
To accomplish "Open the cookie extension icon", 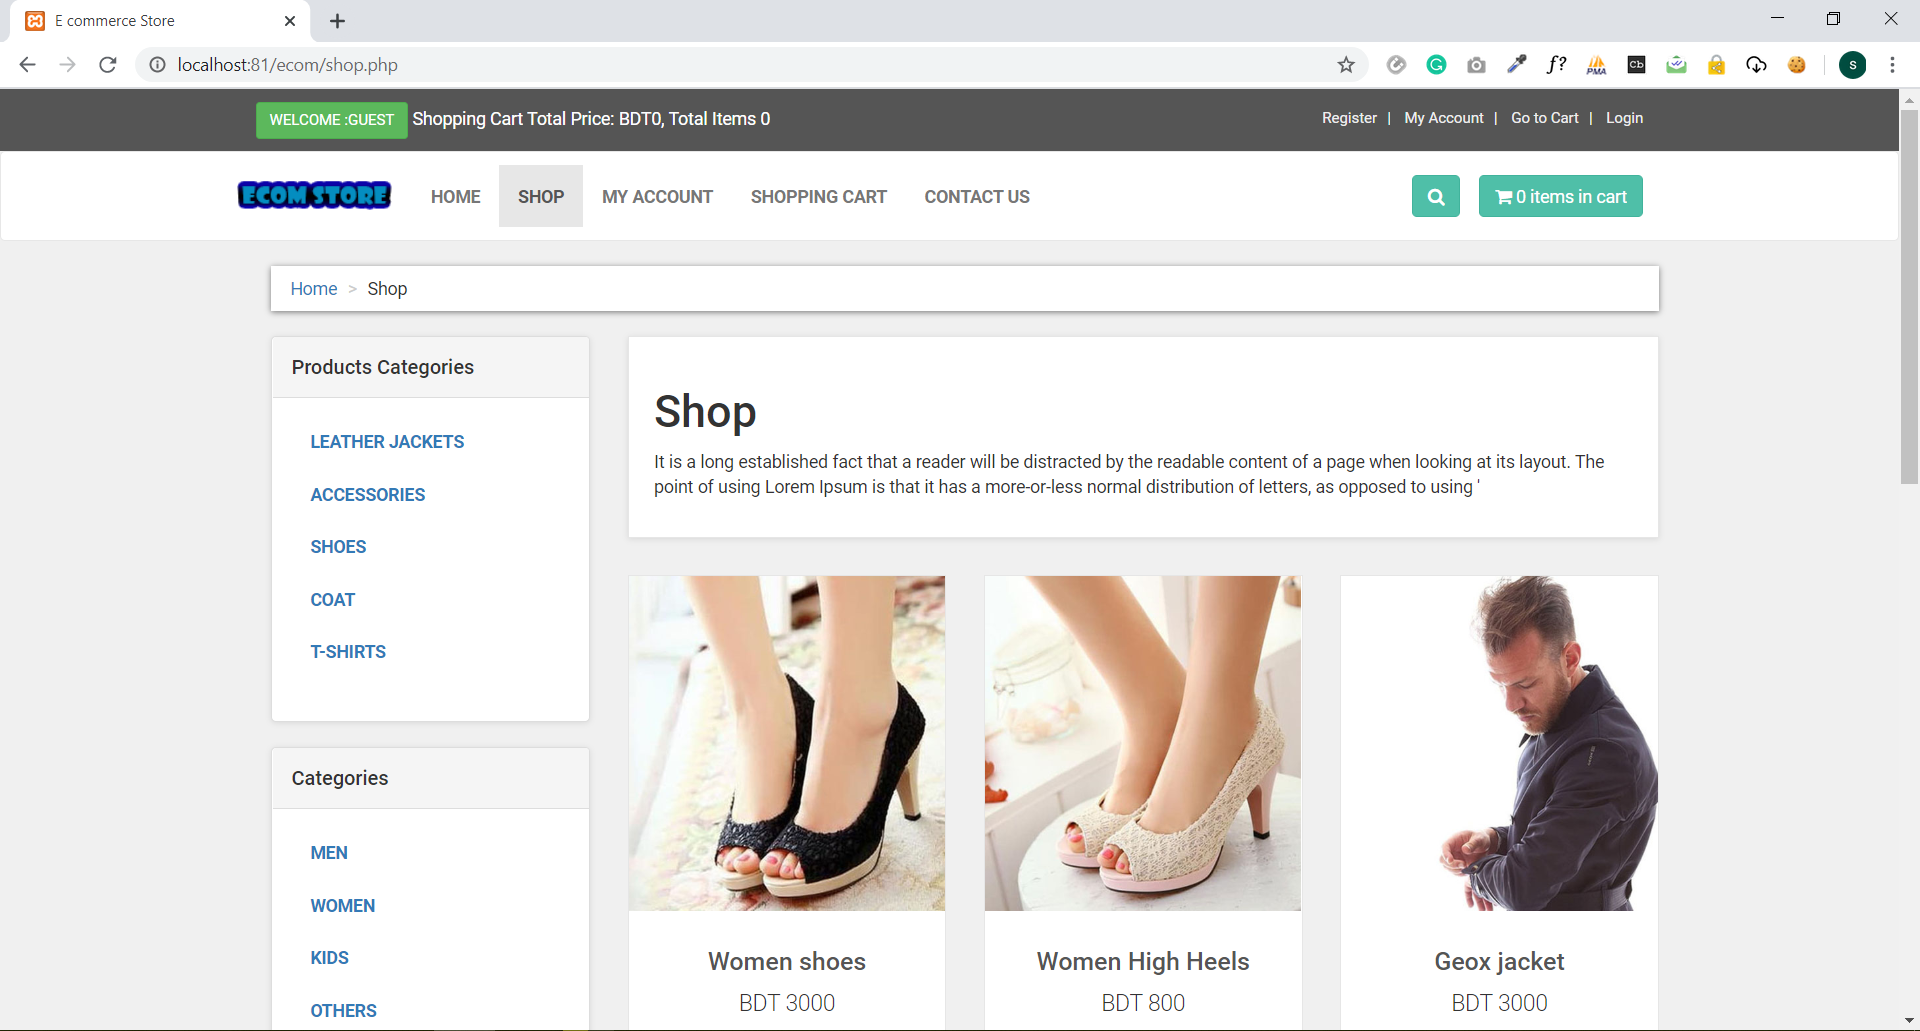I will tap(1796, 65).
